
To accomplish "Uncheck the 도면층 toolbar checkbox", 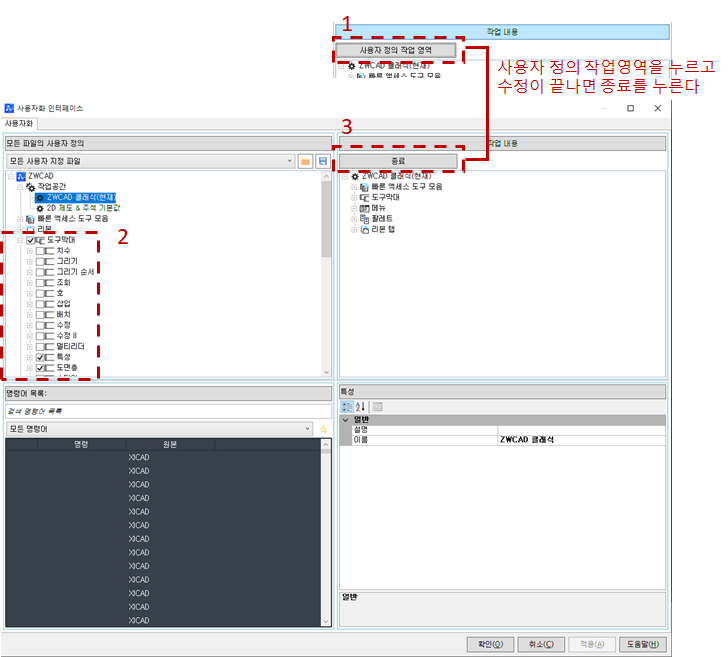I will click(40, 368).
